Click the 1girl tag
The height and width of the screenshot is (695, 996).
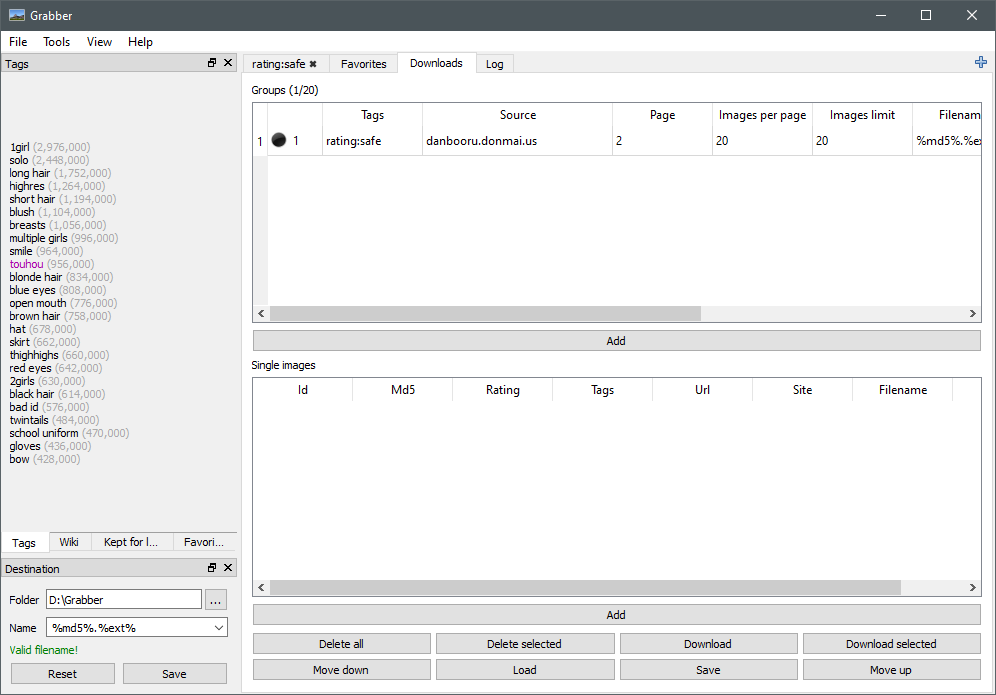(19, 147)
